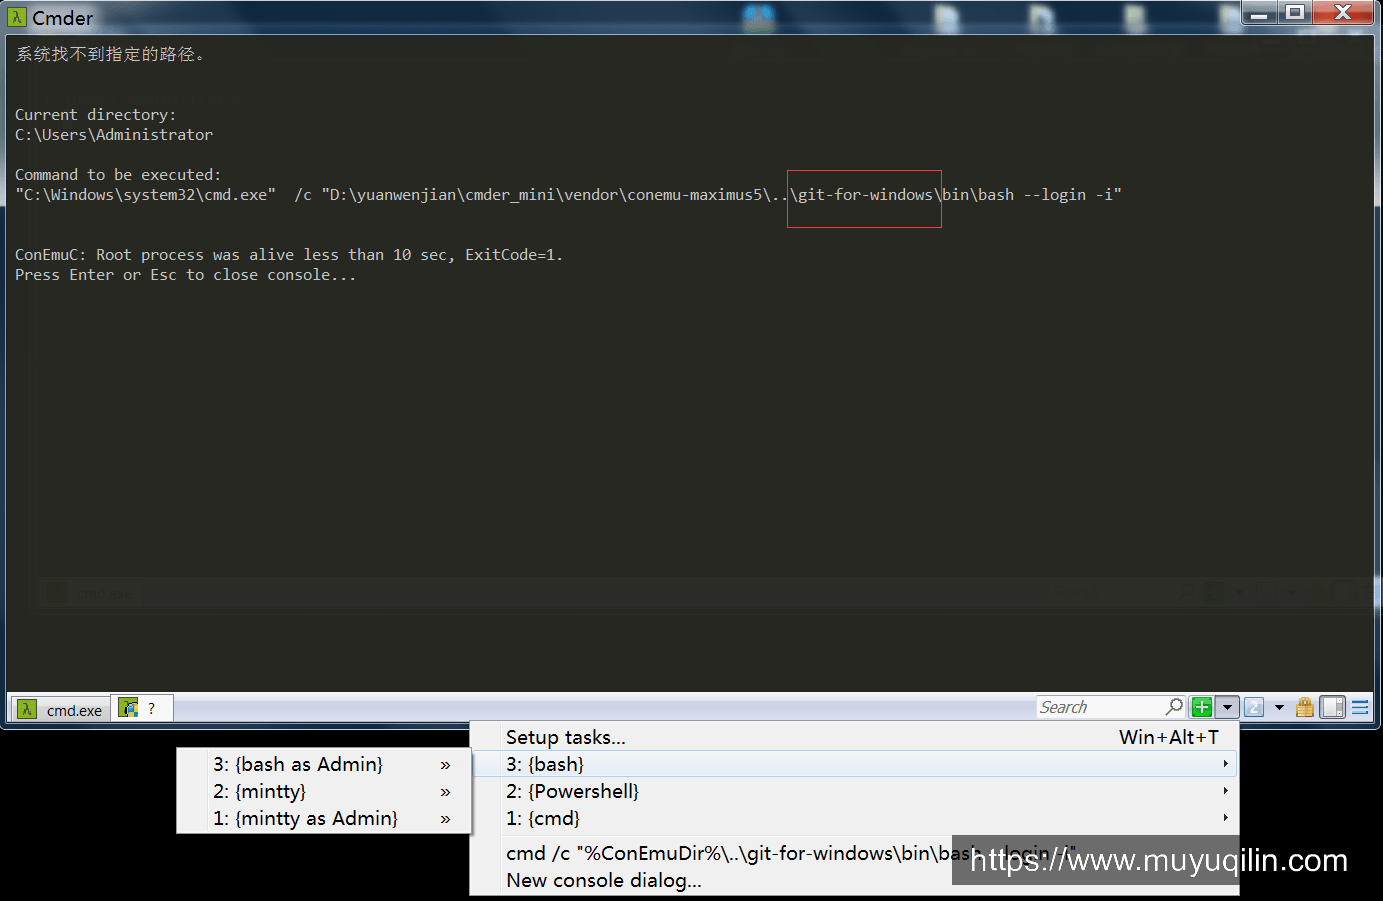Viewport: 1383px width, 901px height.
Task: Expand chevron beside {mintty}
Action: (x=445, y=792)
